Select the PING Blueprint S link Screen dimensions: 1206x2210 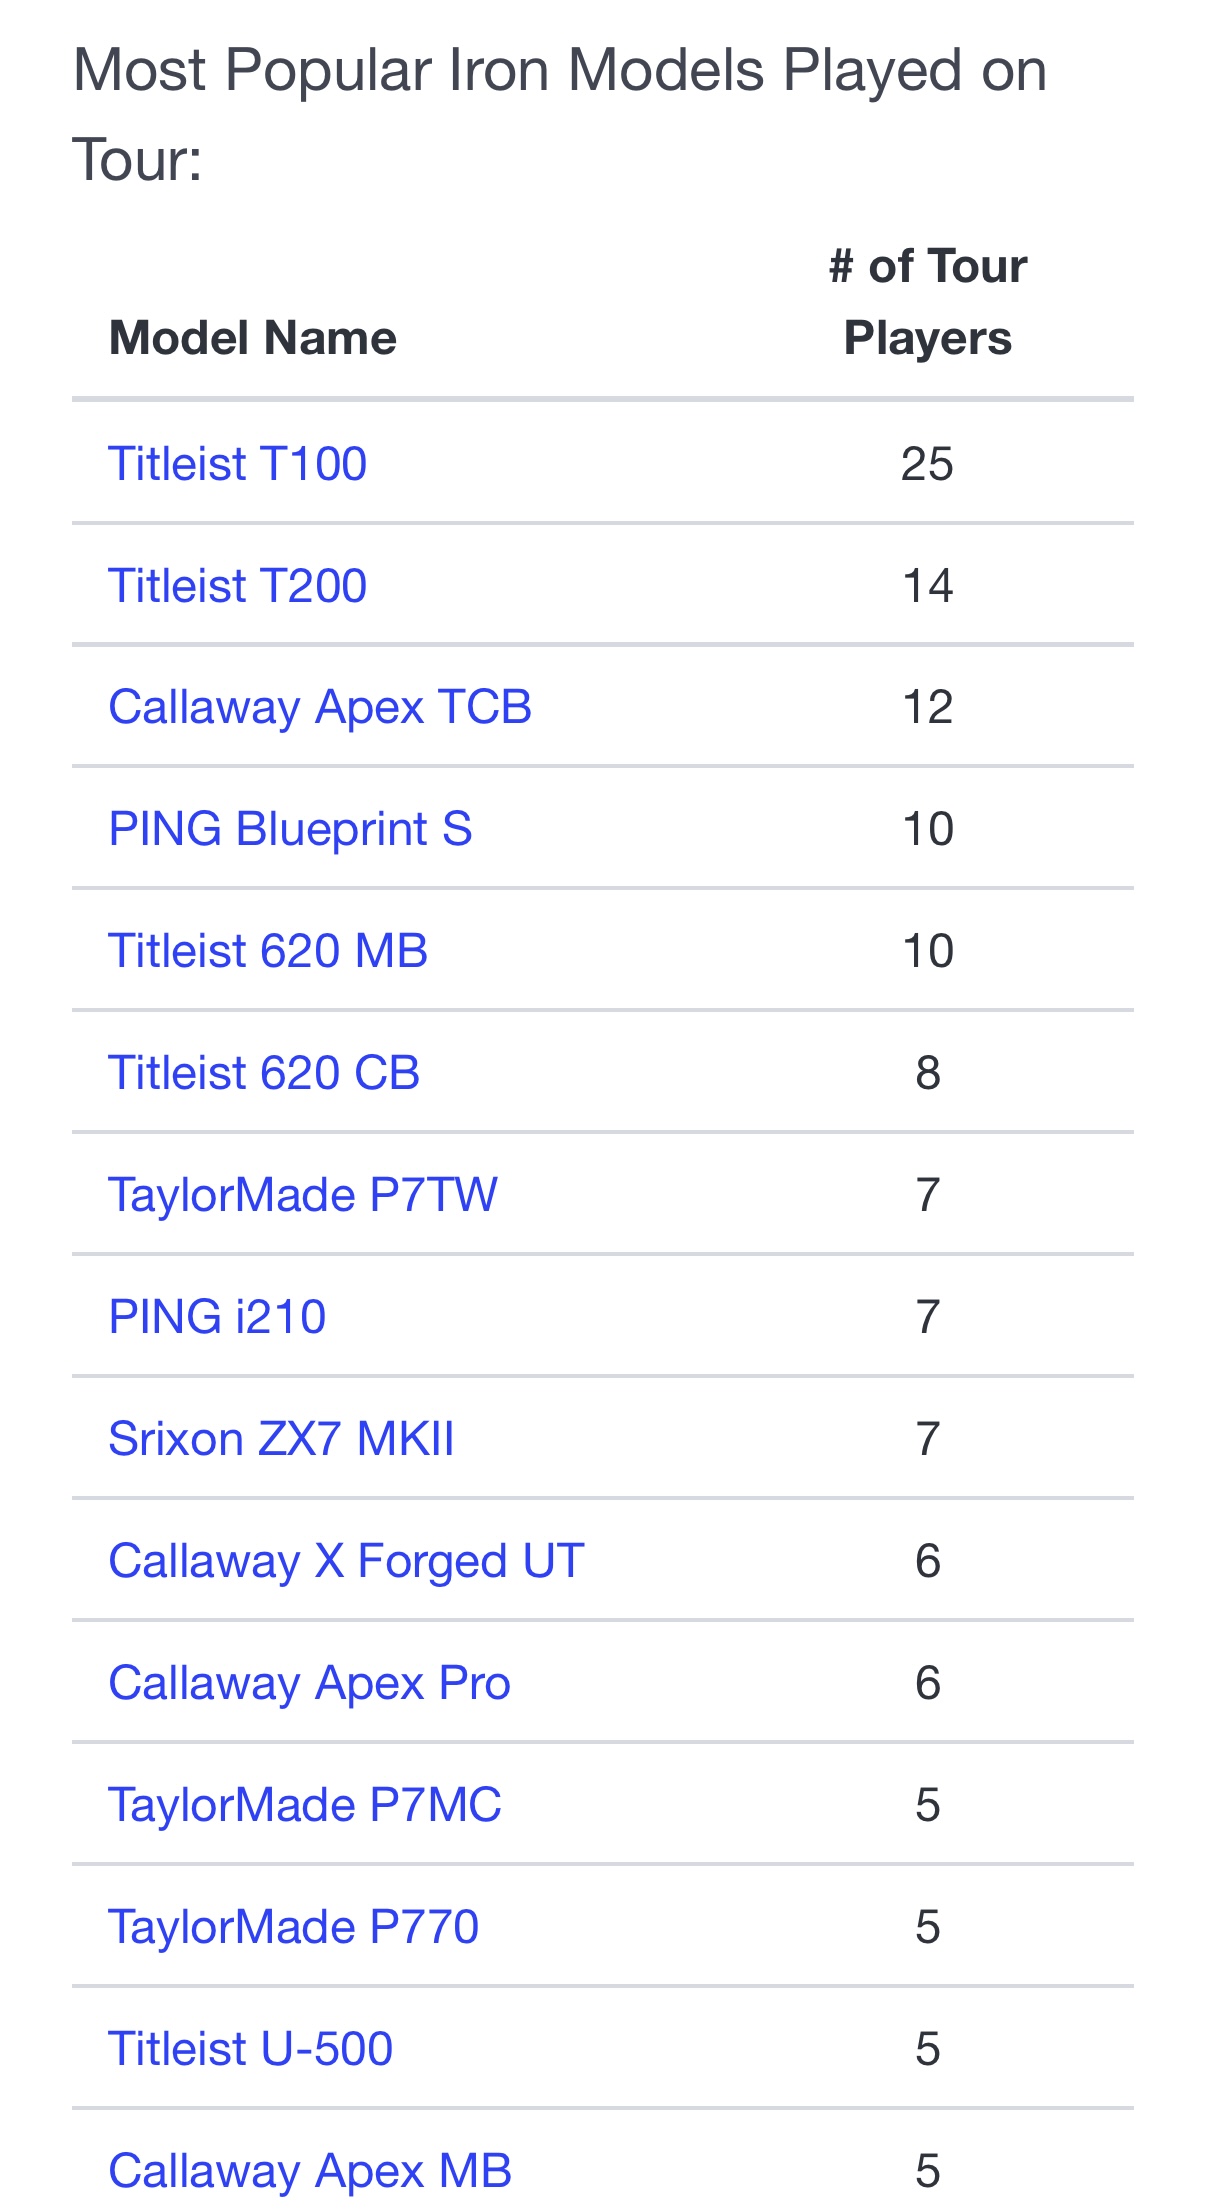(x=290, y=830)
